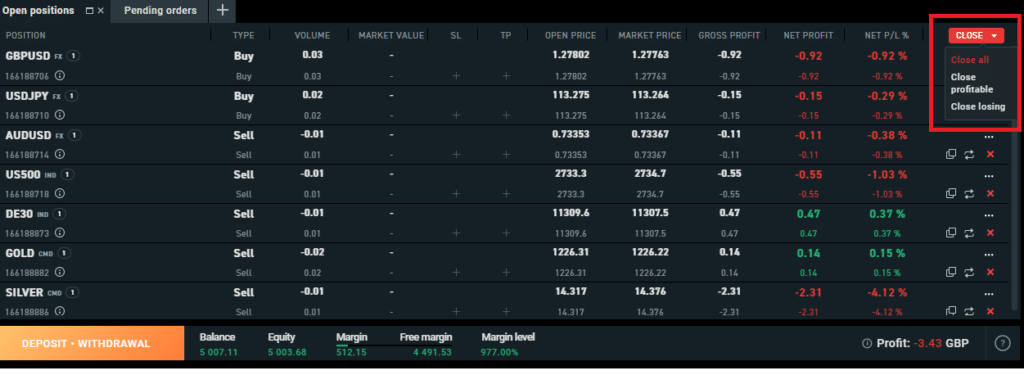Add take profit plus for SILVER order

pyautogui.click(x=506, y=311)
